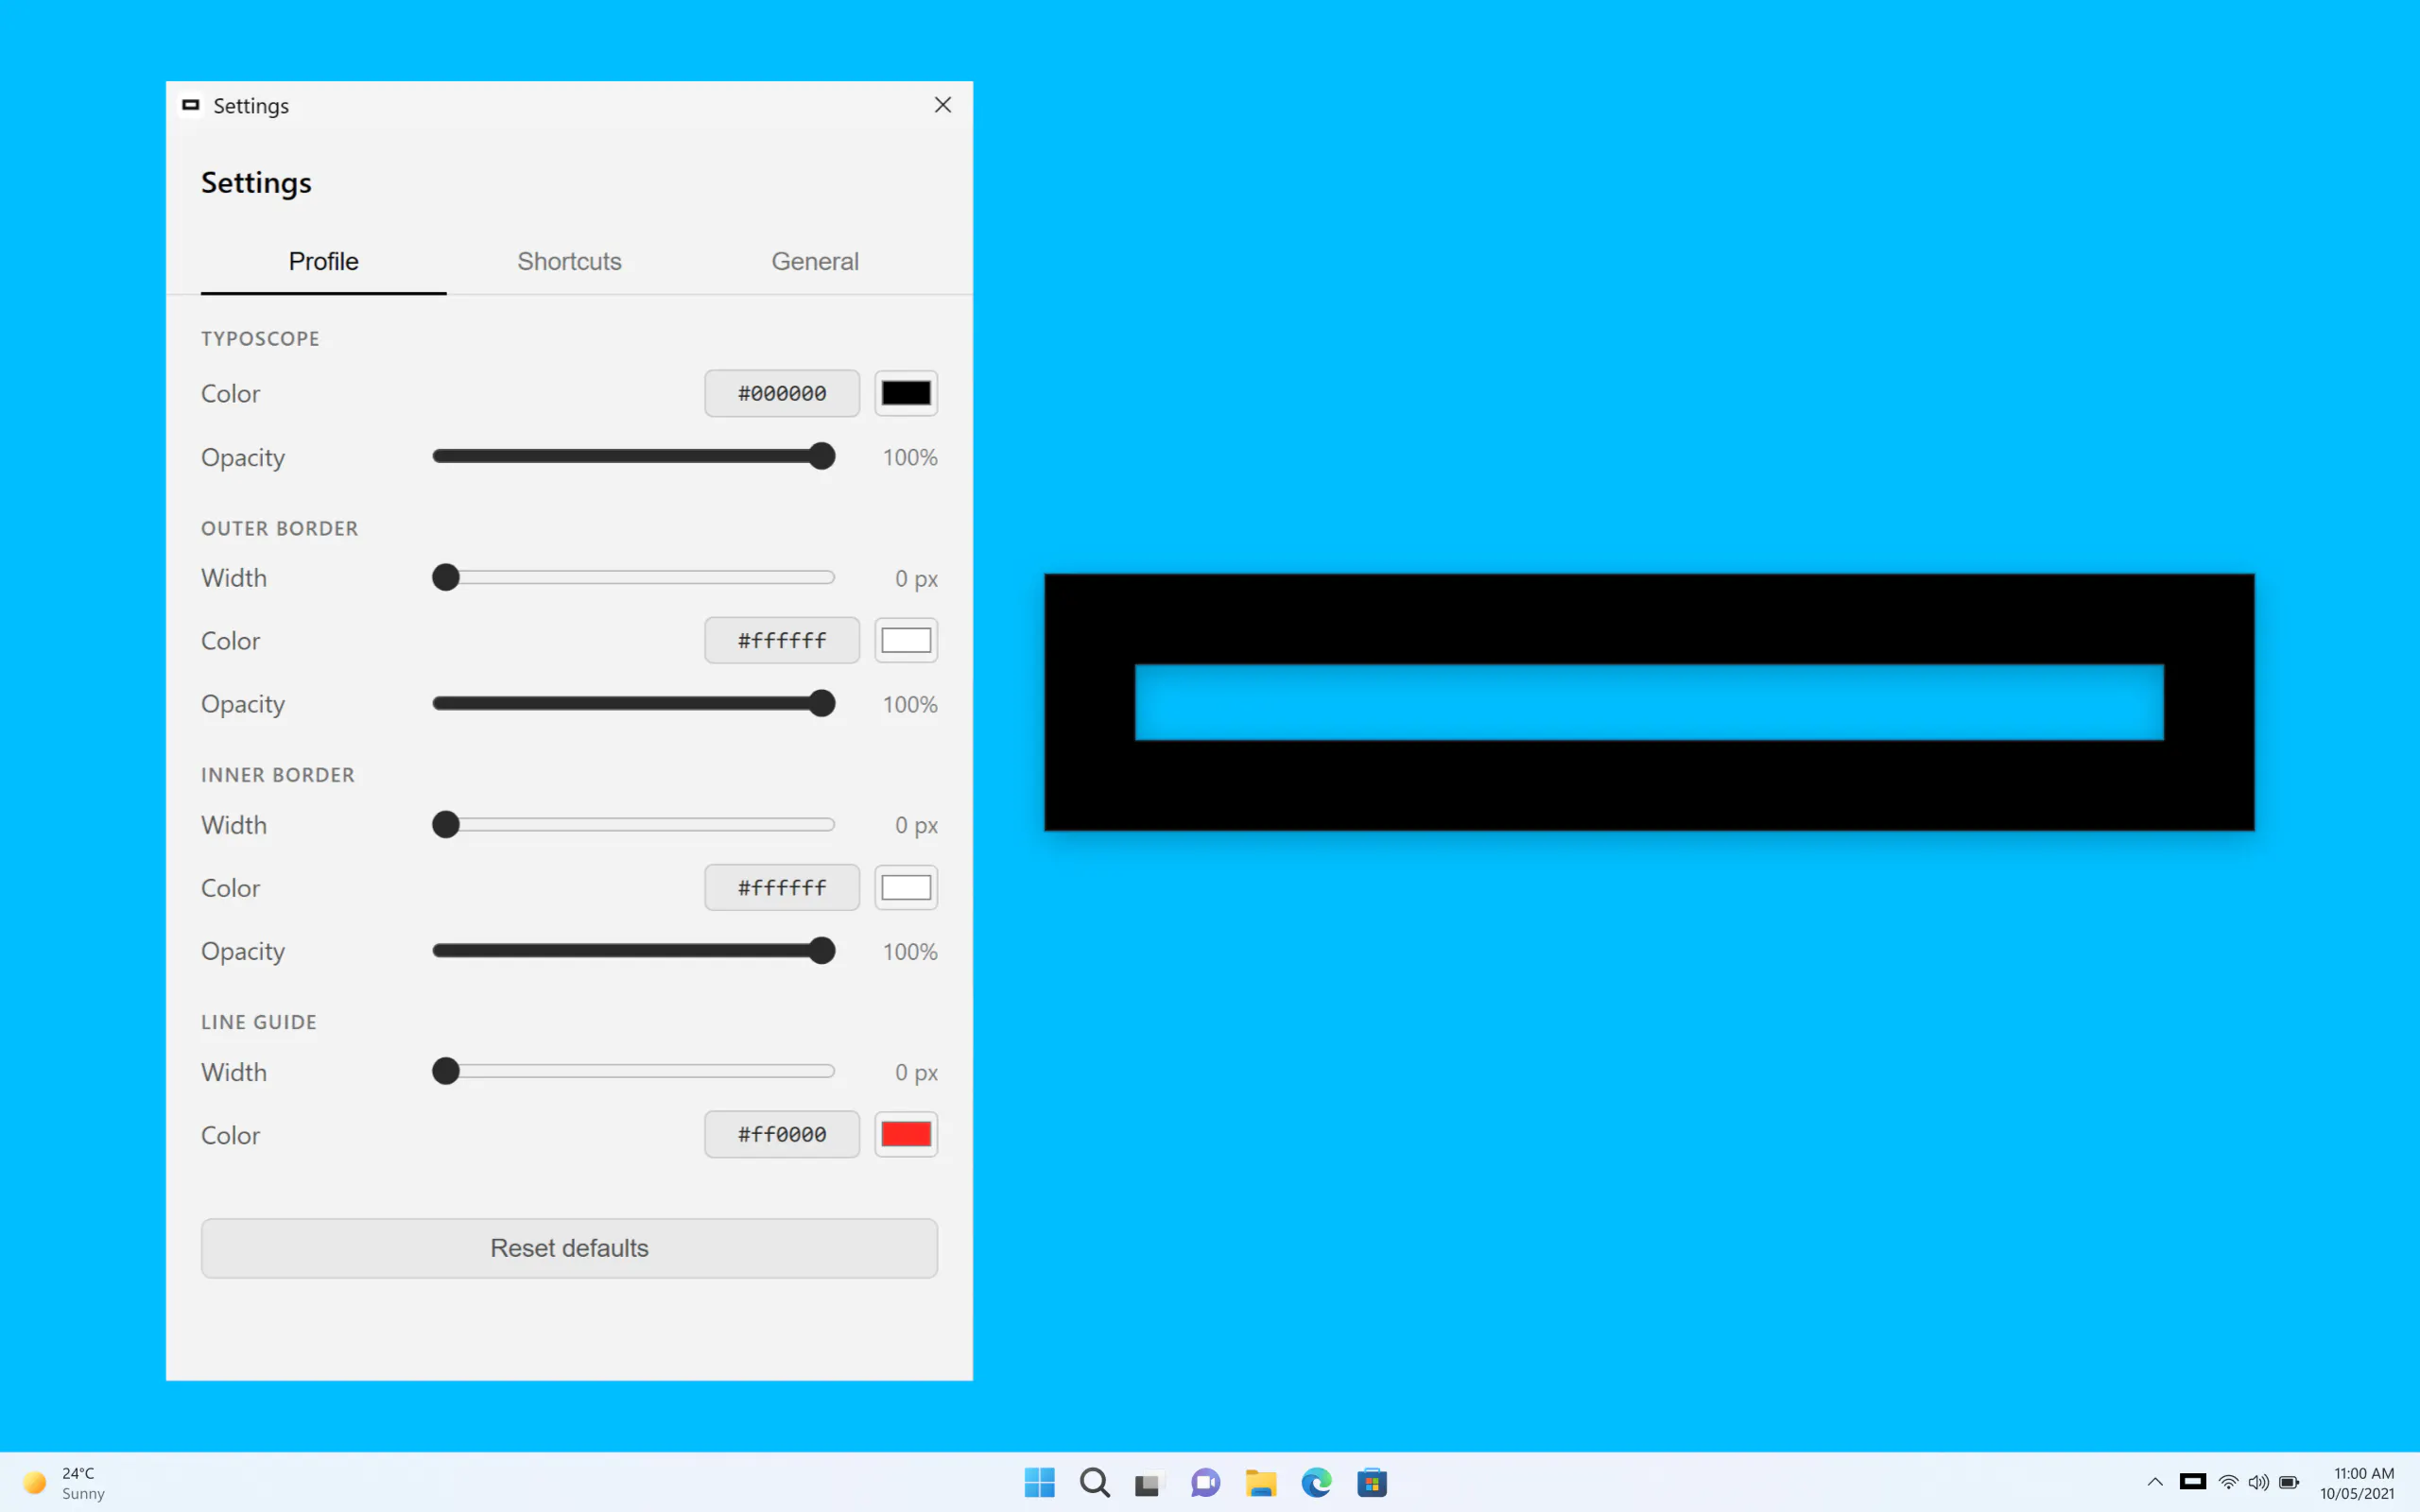Open the Windows Start menu

(1039, 1482)
